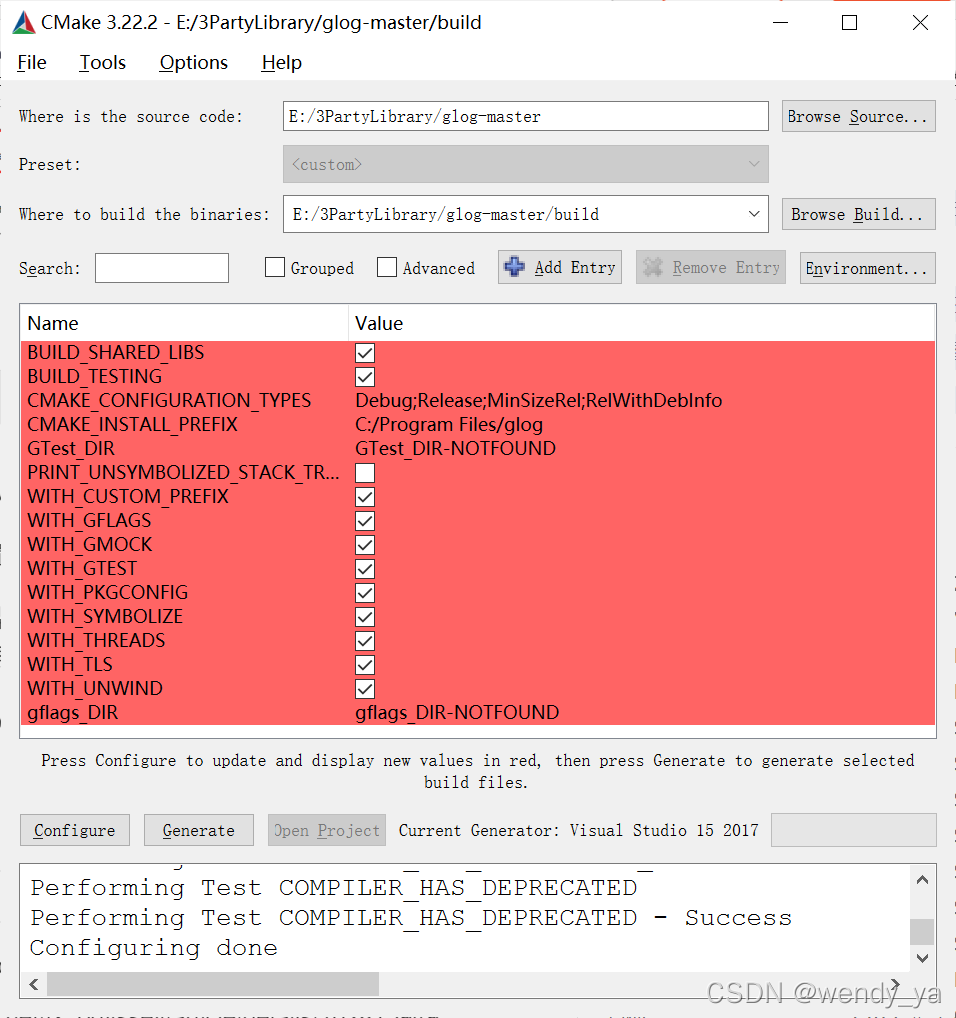956x1018 pixels.
Task: Toggle WITH_GMOCK checkbox
Action: [x=365, y=545]
